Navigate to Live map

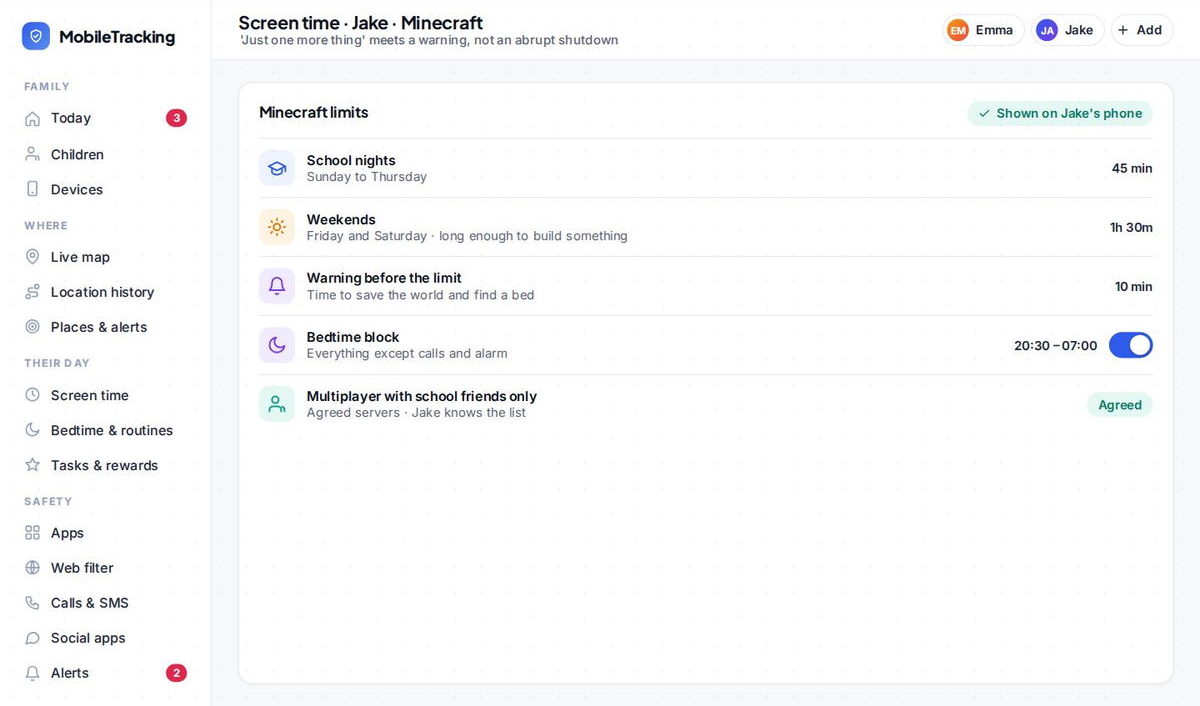[105, 257]
